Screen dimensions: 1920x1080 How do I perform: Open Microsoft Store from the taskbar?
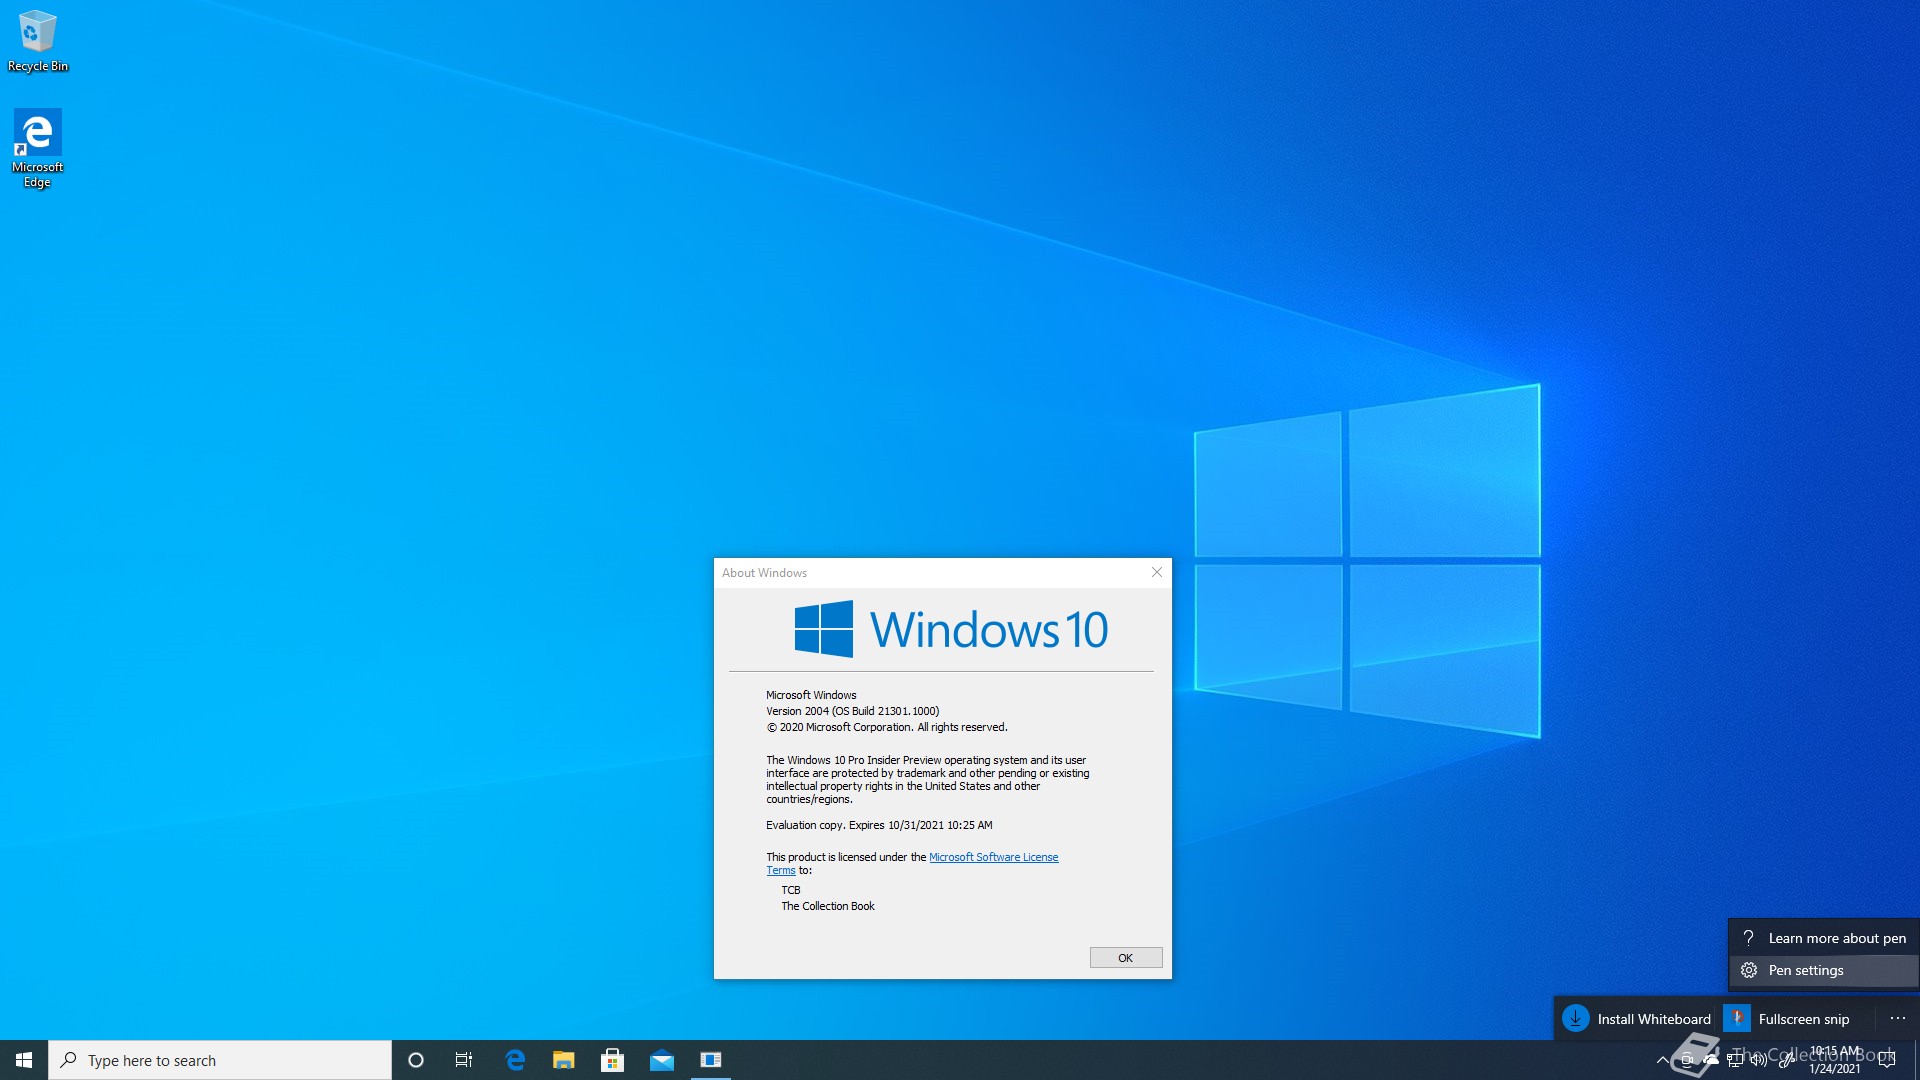pyautogui.click(x=613, y=1060)
